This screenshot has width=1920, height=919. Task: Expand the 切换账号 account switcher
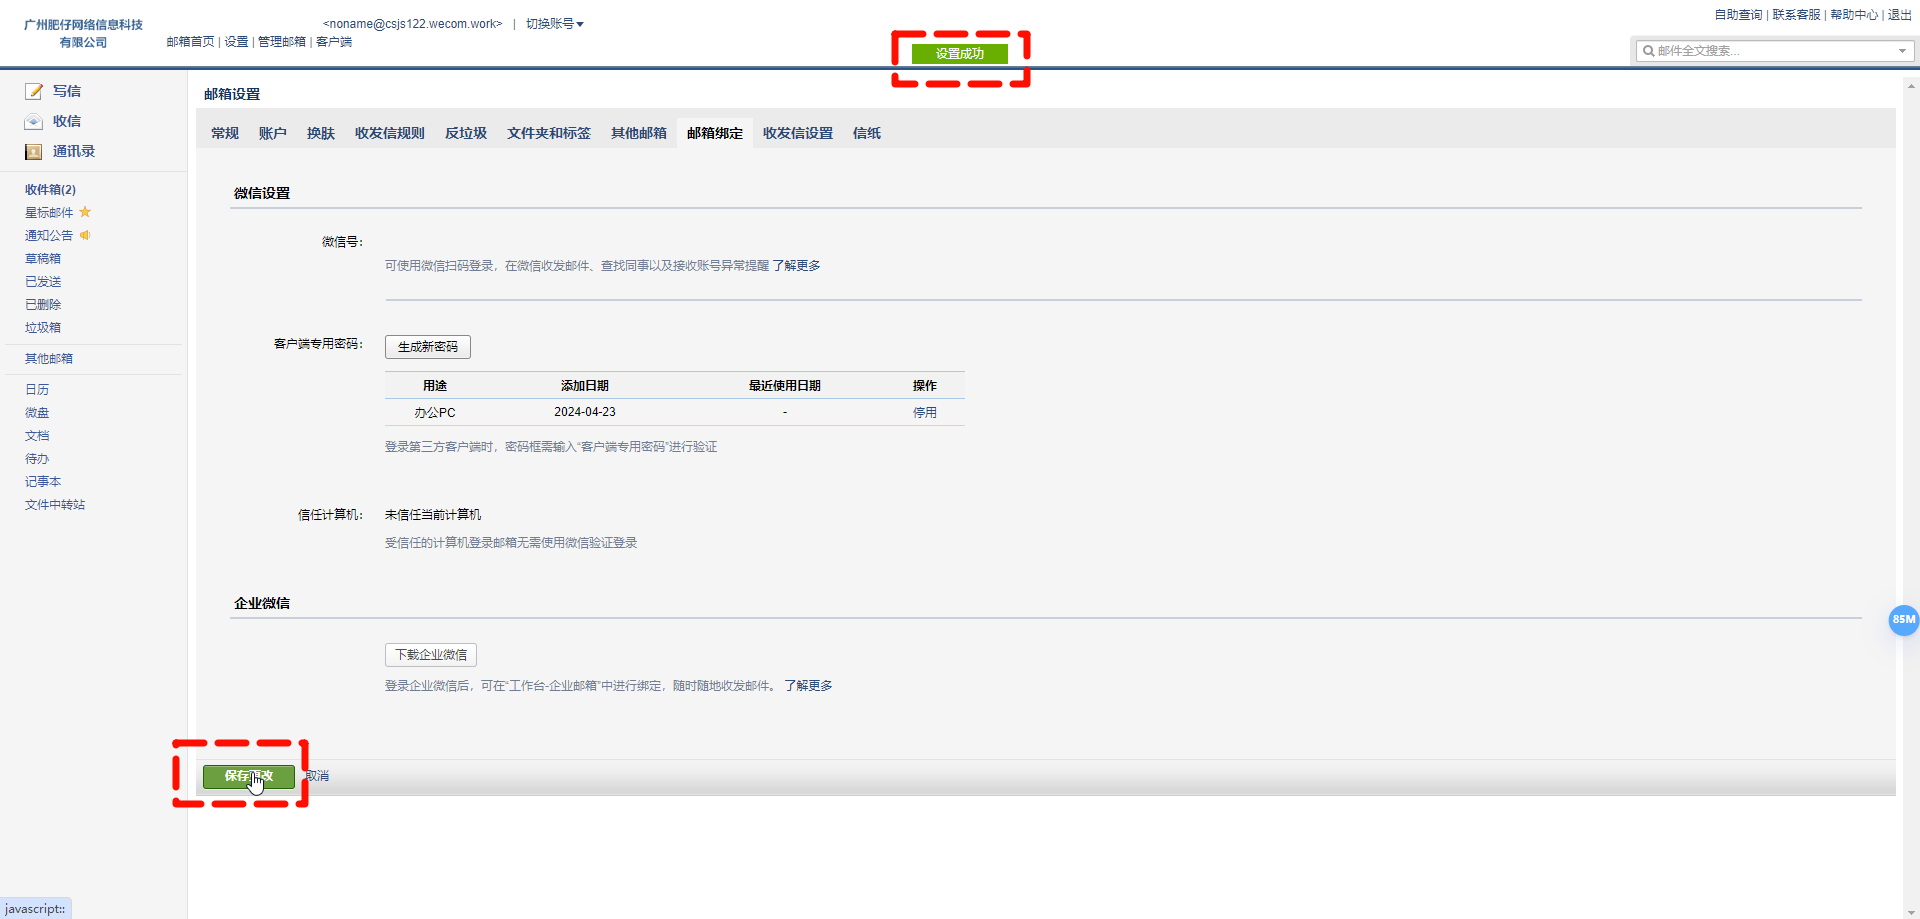555,24
